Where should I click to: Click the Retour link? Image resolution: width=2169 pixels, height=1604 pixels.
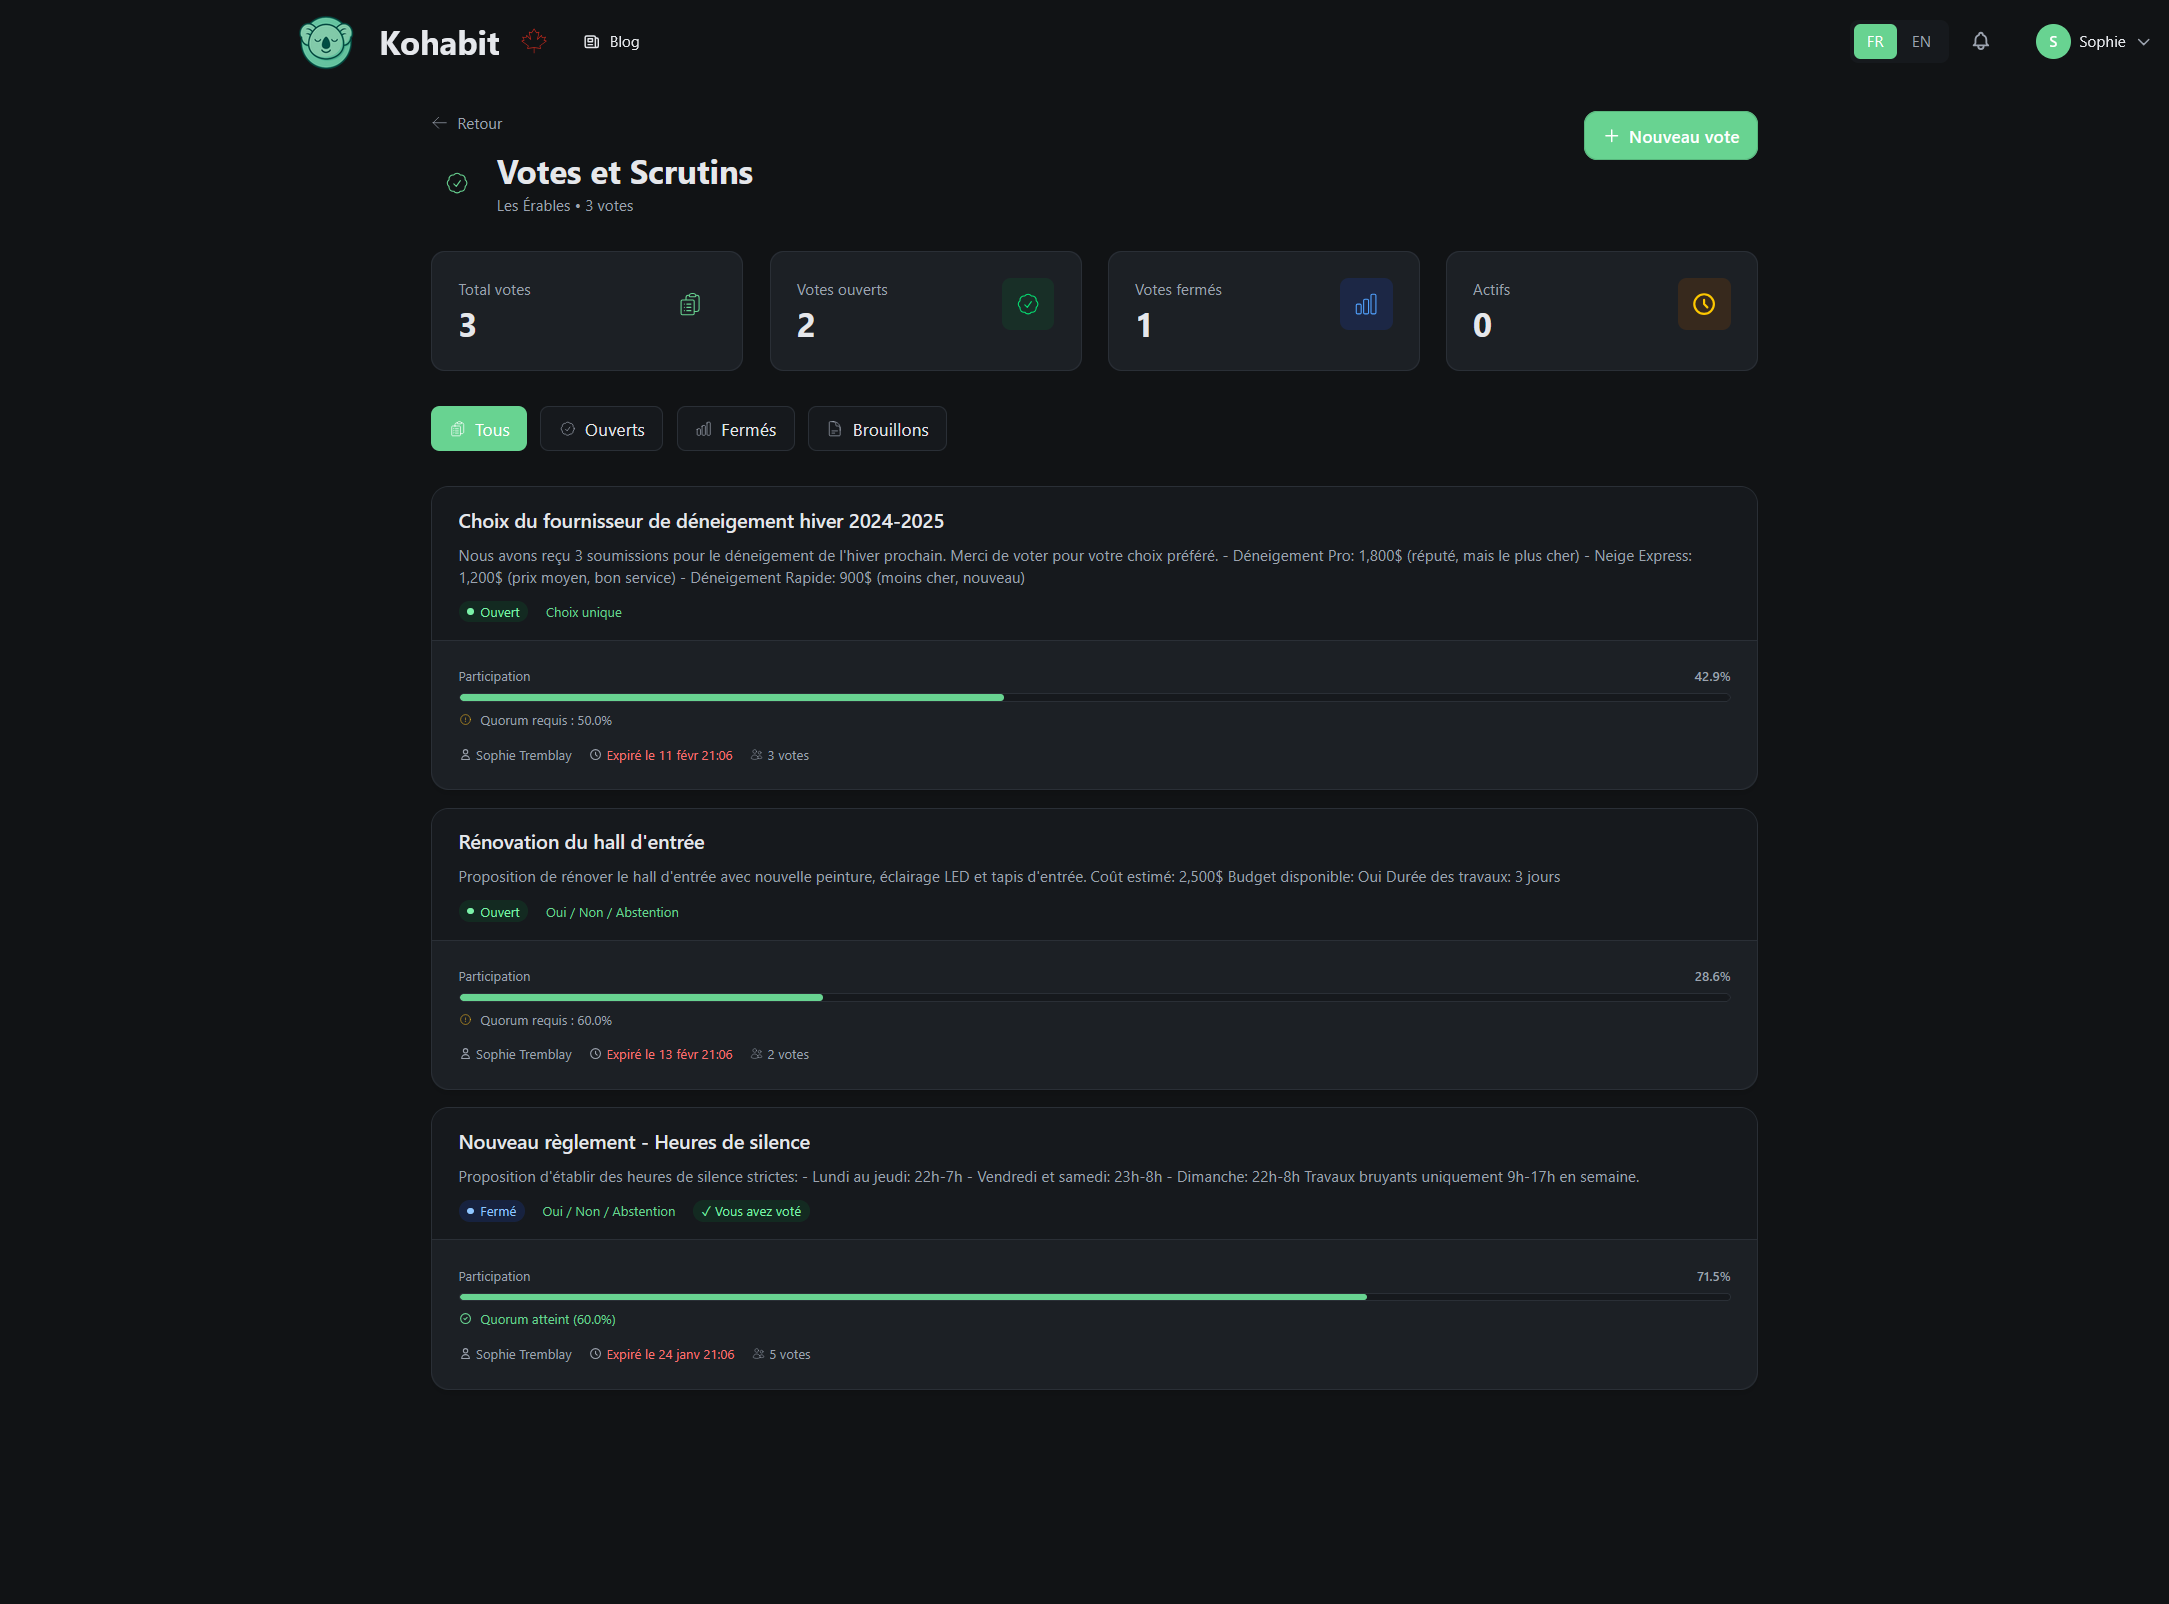pos(479,122)
